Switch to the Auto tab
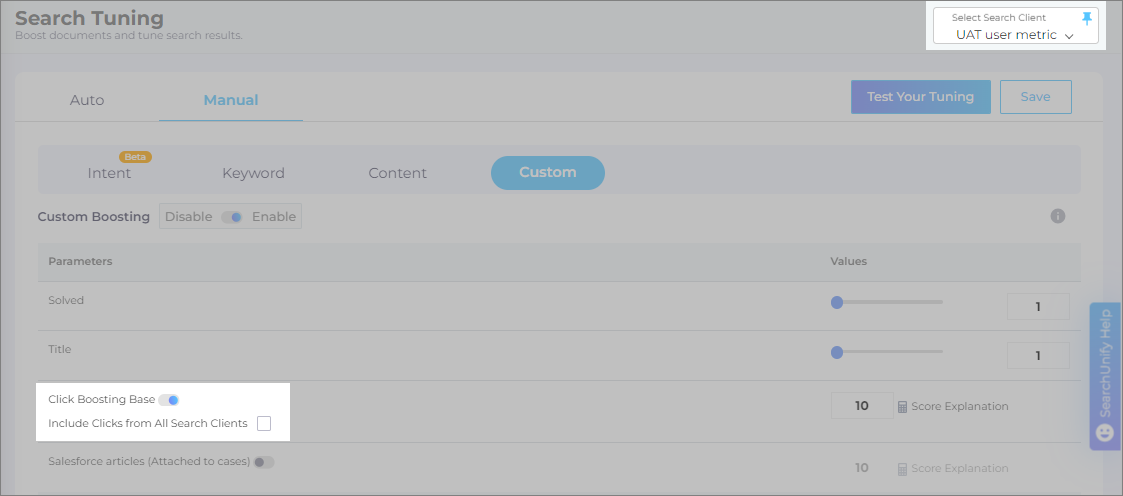Screen dimensions: 1123x496 (x=87, y=100)
